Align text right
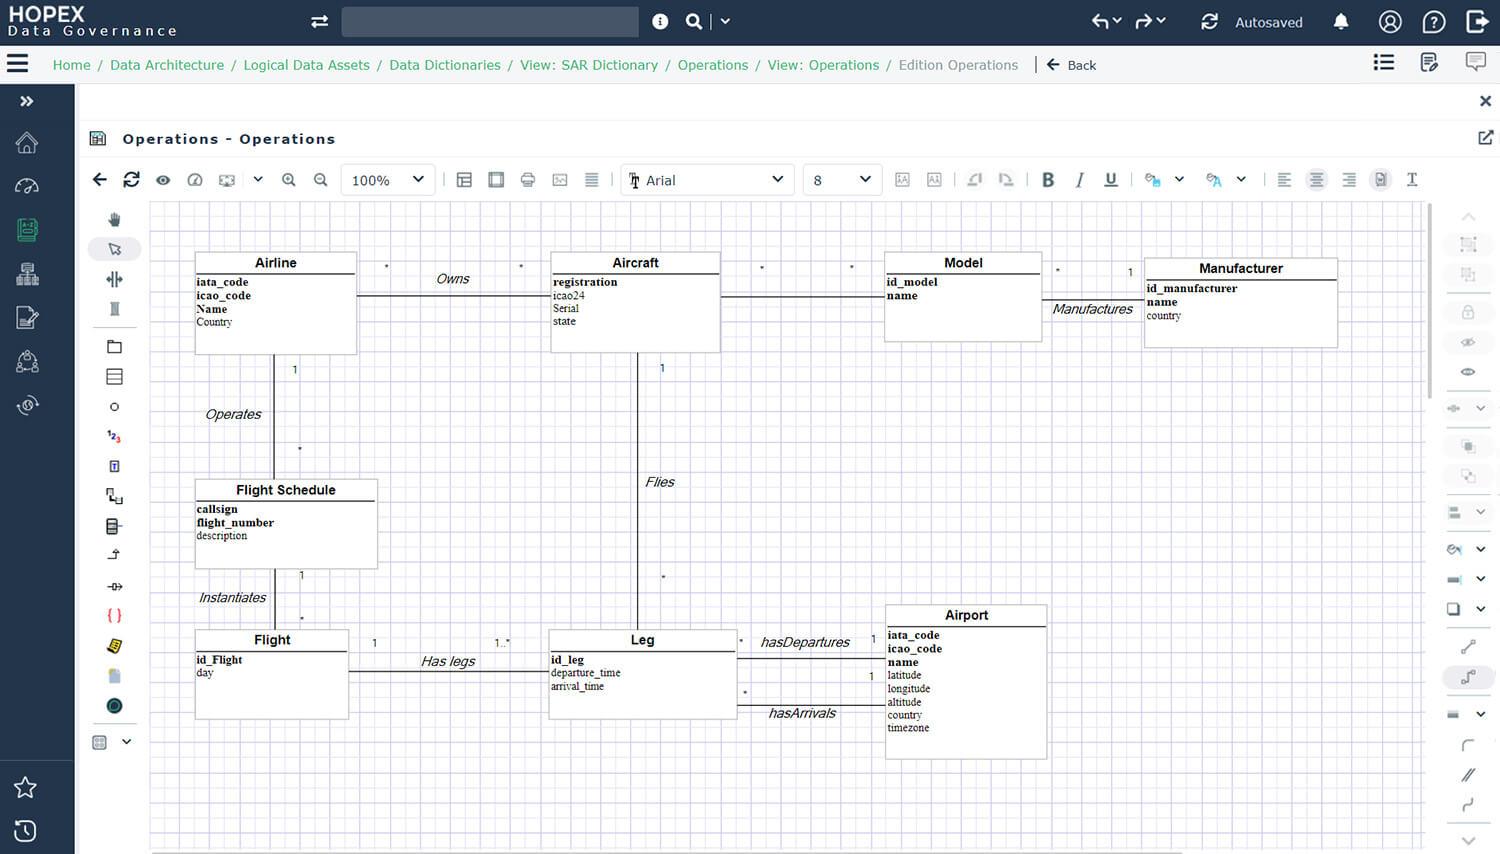This screenshot has width=1500, height=854. pyautogui.click(x=1349, y=180)
